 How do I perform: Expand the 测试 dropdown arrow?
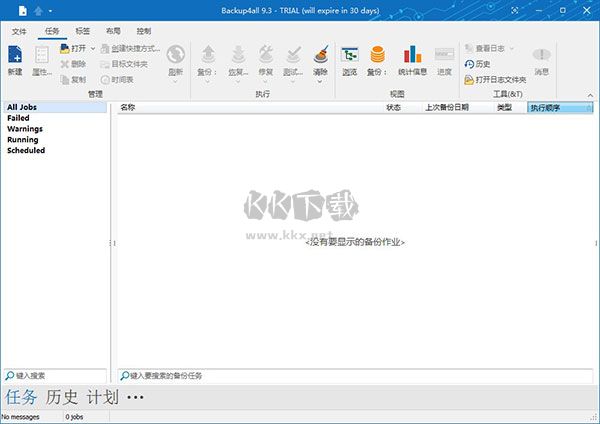coord(293,82)
